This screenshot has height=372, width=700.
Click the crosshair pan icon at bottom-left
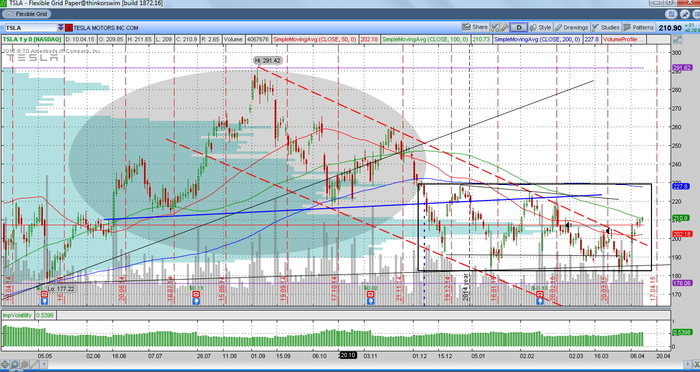(5, 364)
